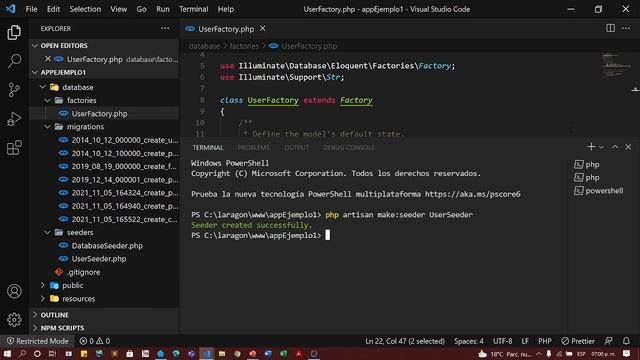Close the UserFactory.php editor tab
This screenshot has height=360, width=640.
pyautogui.click(x=262, y=29)
